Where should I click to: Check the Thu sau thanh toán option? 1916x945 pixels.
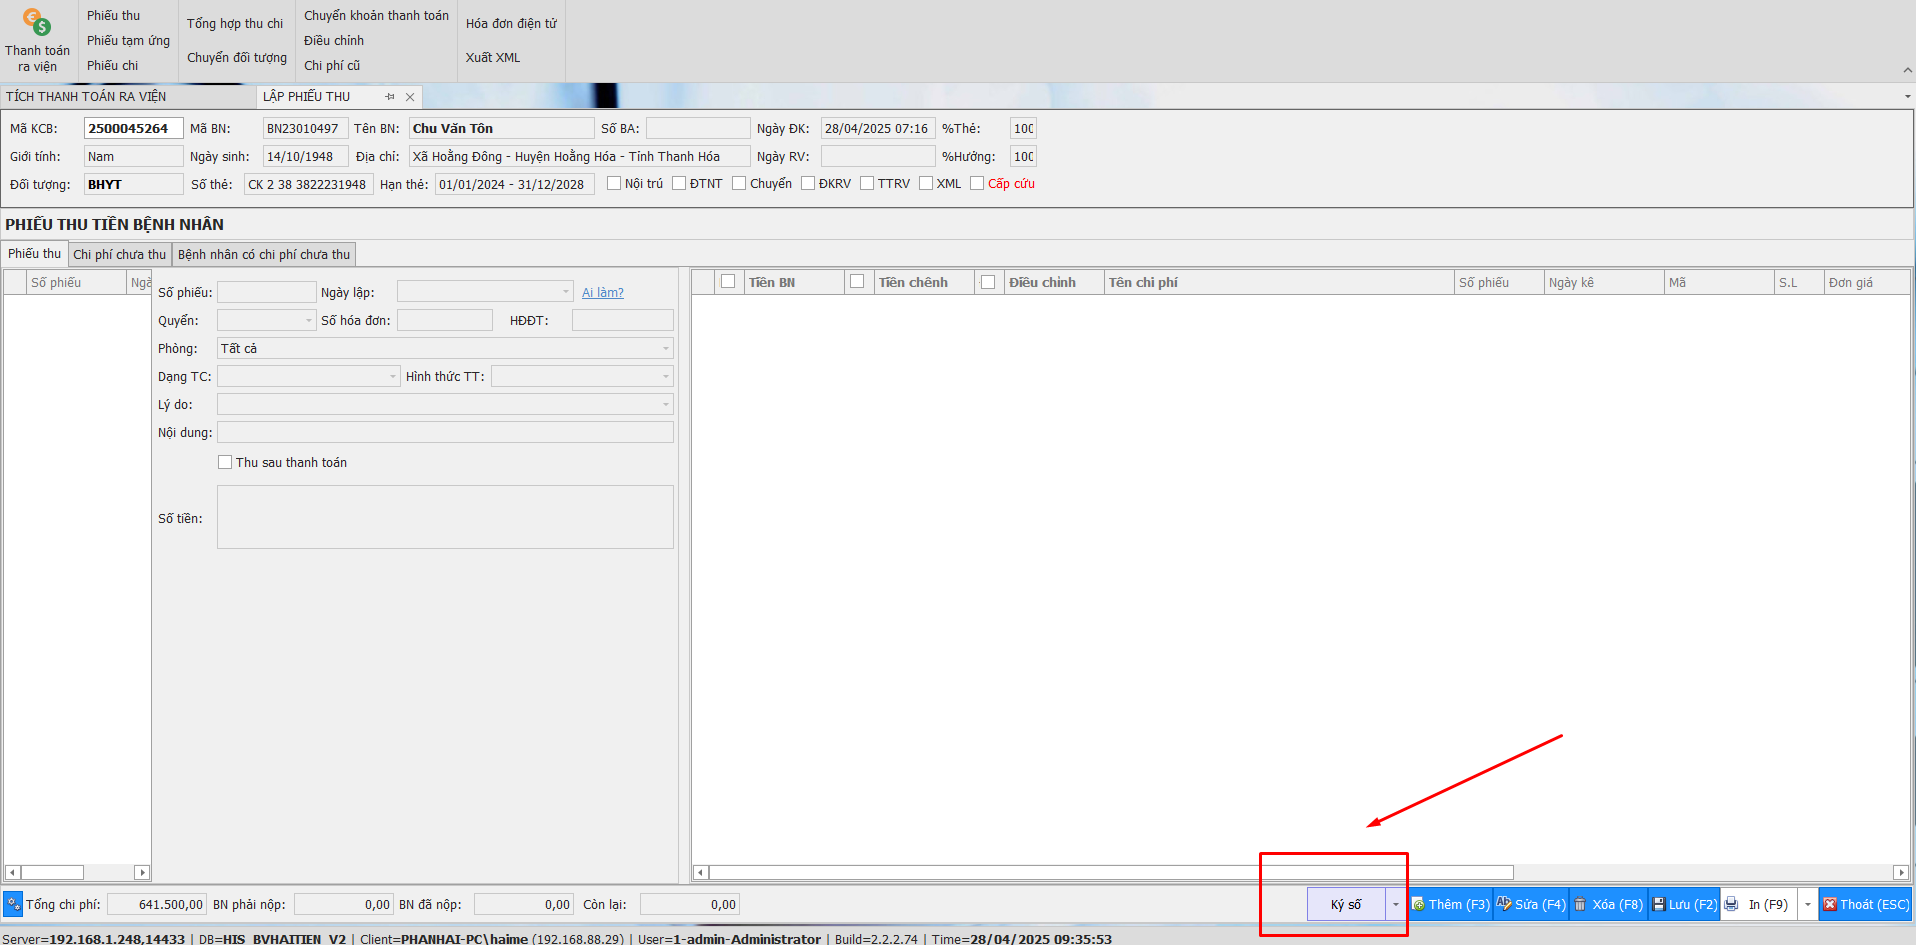(225, 462)
